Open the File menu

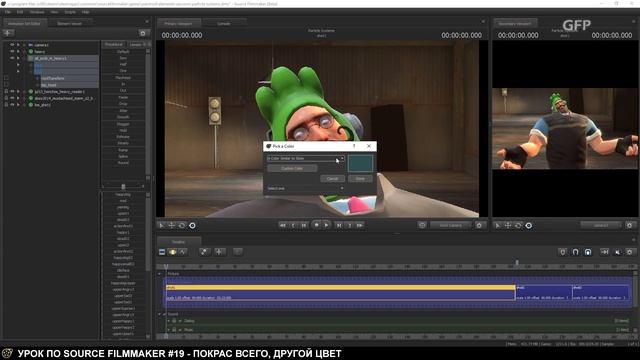tap(8, 12)
